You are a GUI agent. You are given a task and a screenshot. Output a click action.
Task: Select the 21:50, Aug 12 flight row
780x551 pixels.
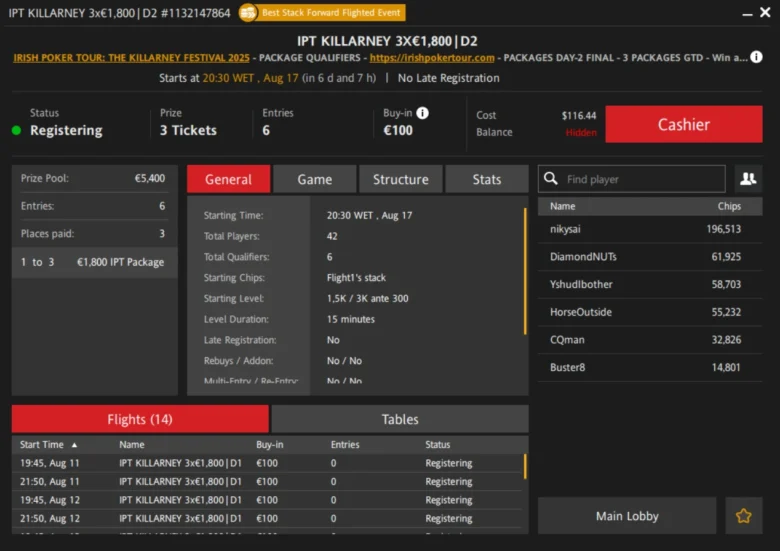click(x=268, y=518)
